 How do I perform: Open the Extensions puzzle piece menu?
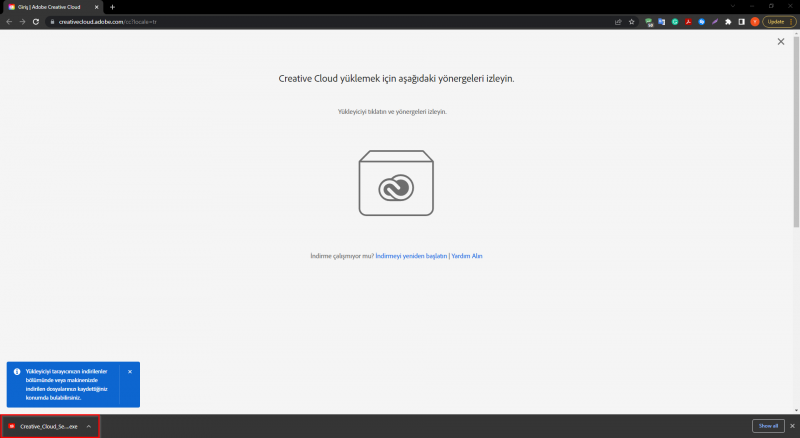[728, 22]
